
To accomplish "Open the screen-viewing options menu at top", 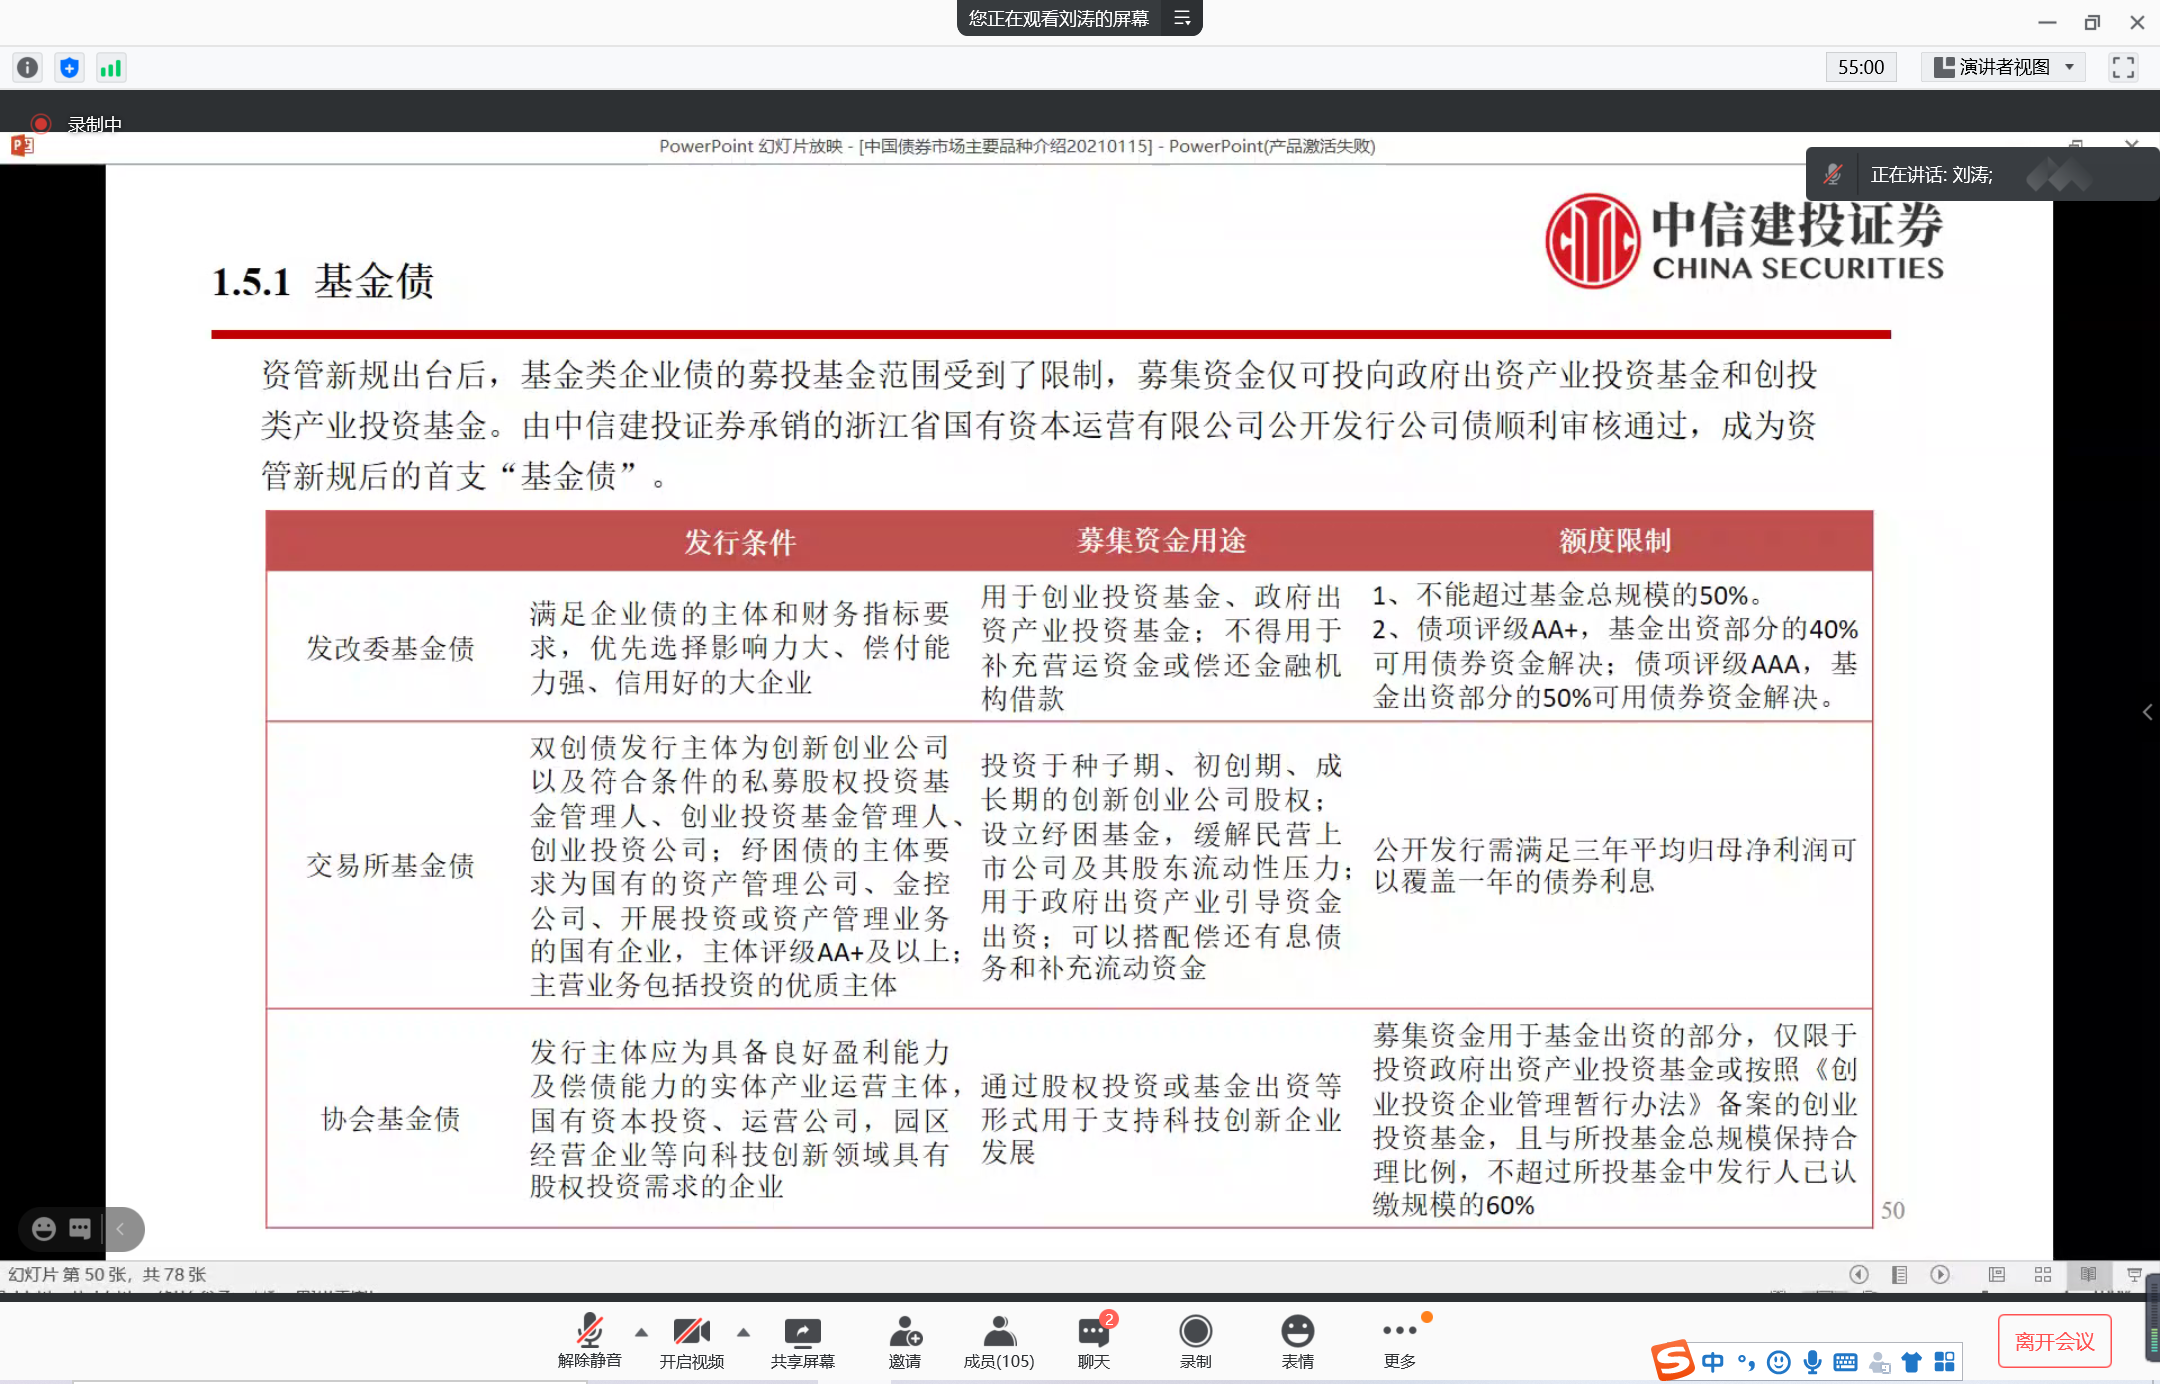I will pos(1182,18).
